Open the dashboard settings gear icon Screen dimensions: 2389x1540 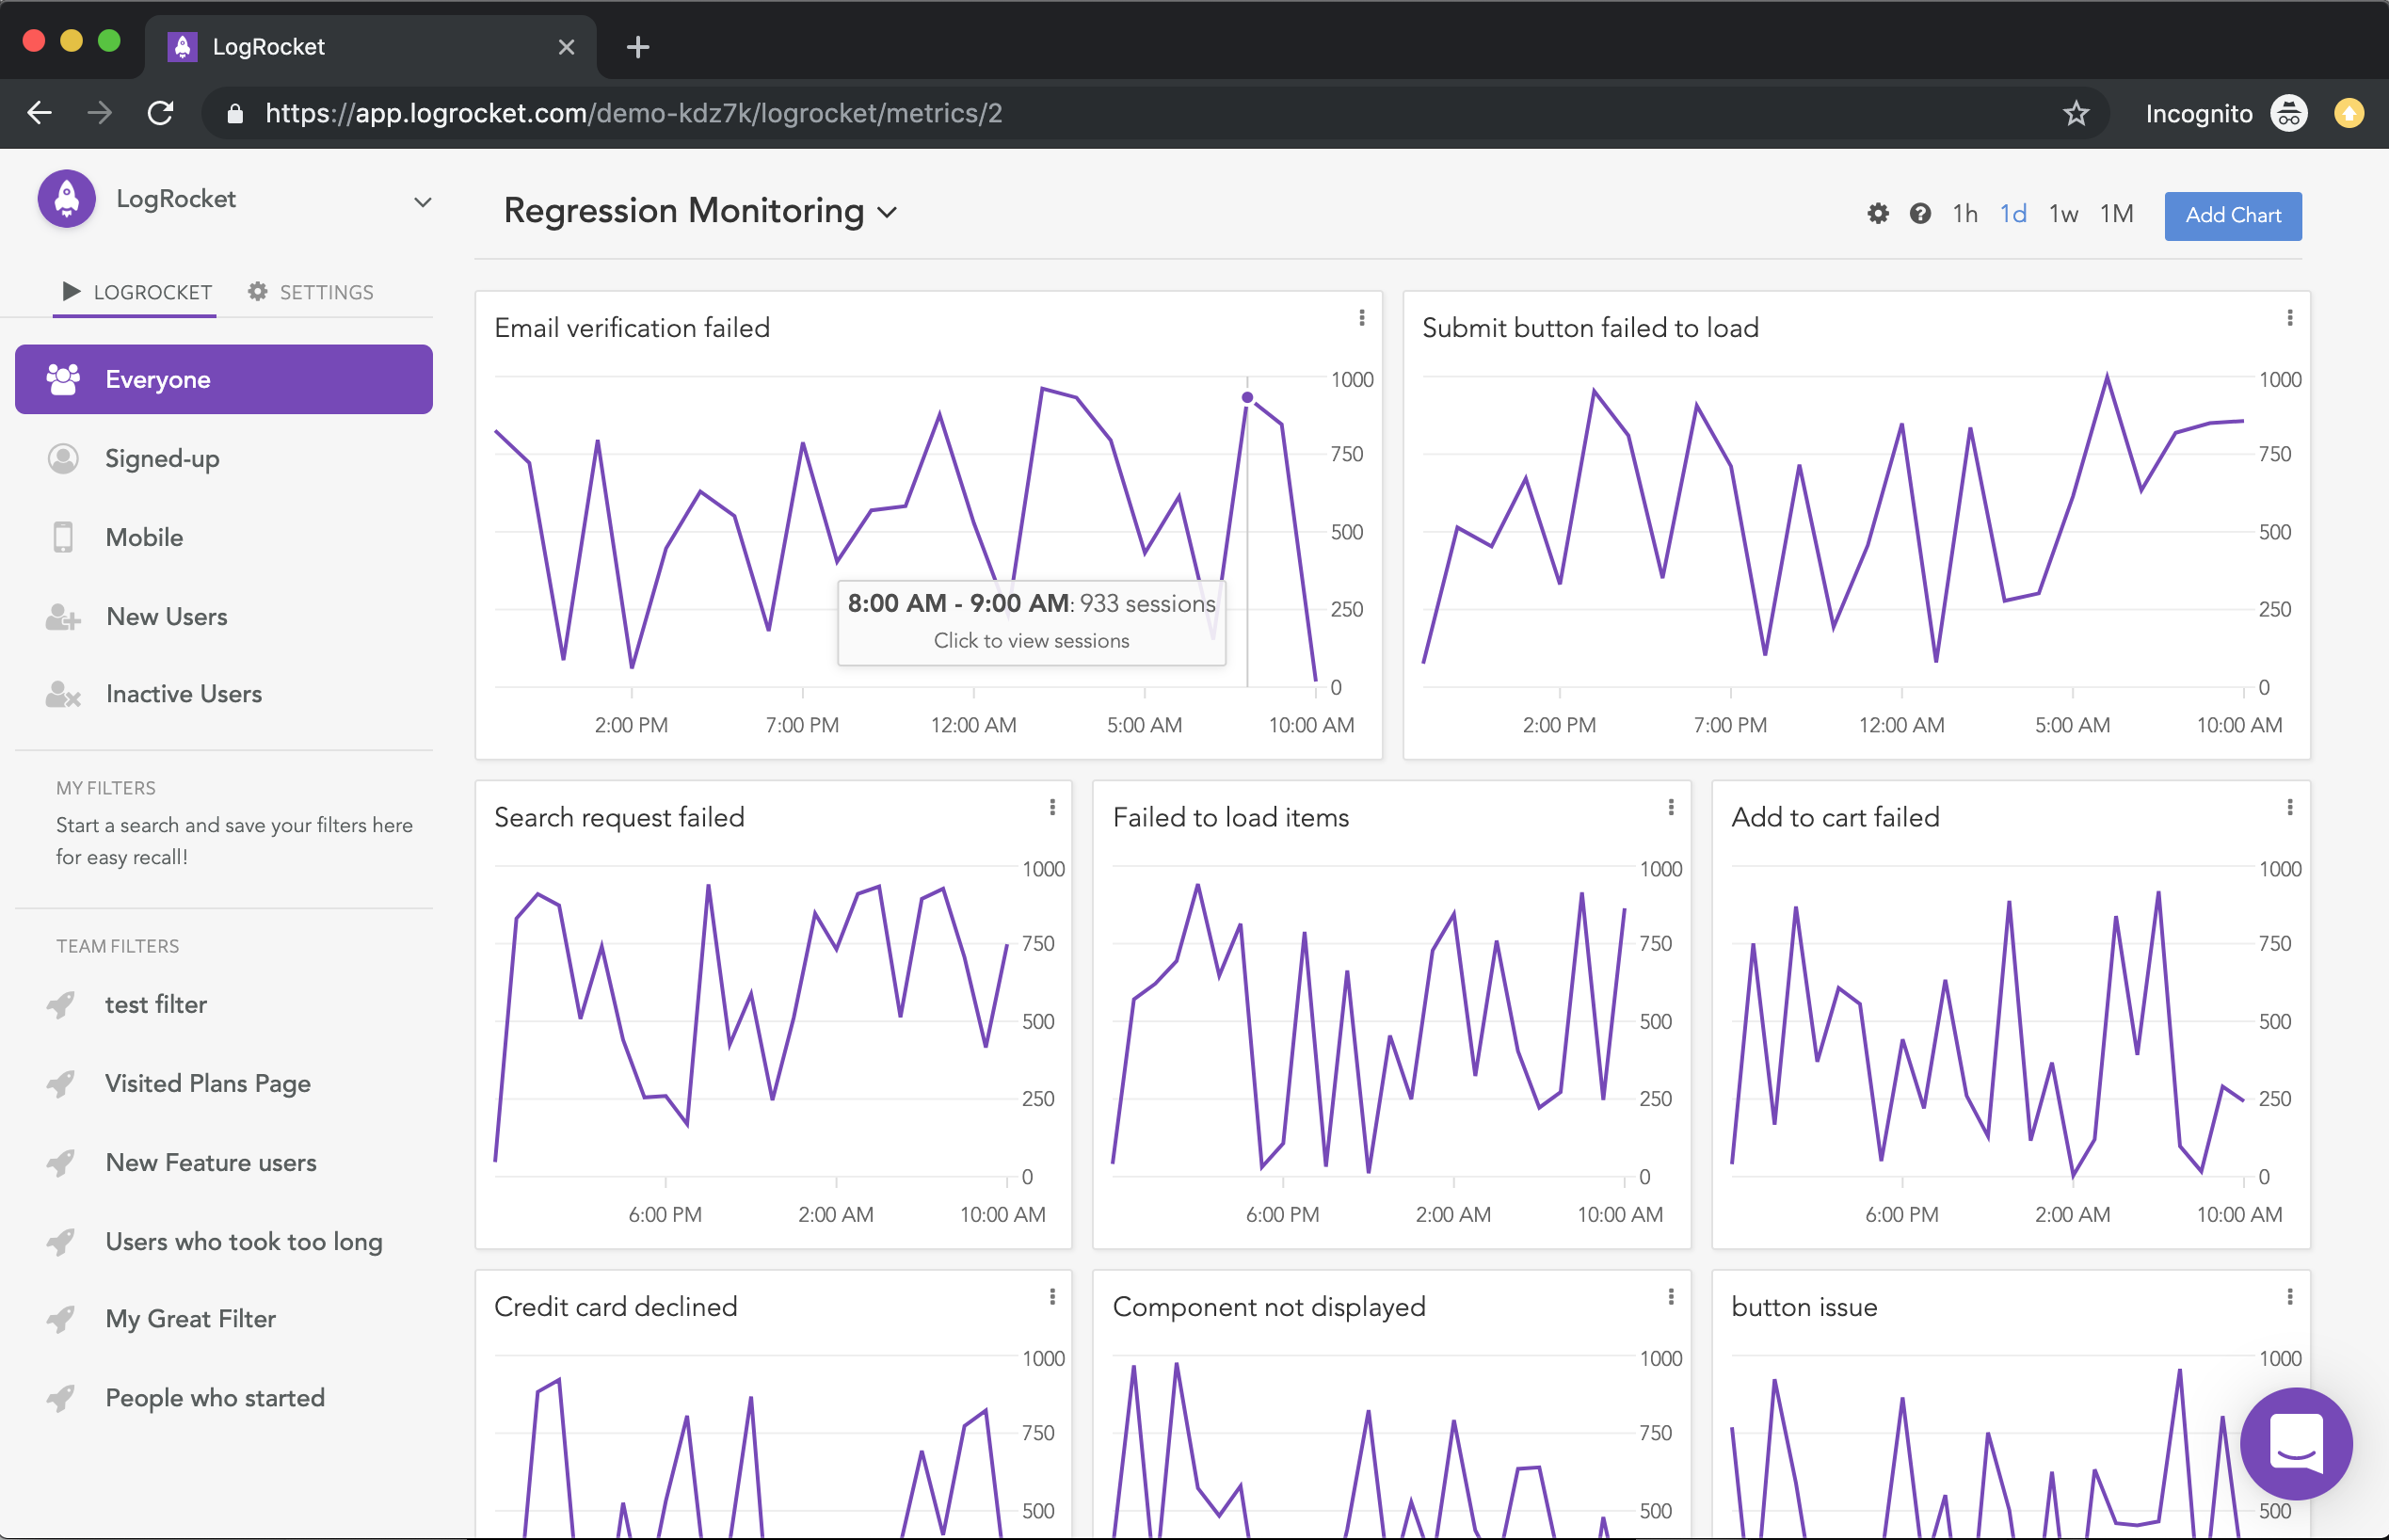point(1877,213)
